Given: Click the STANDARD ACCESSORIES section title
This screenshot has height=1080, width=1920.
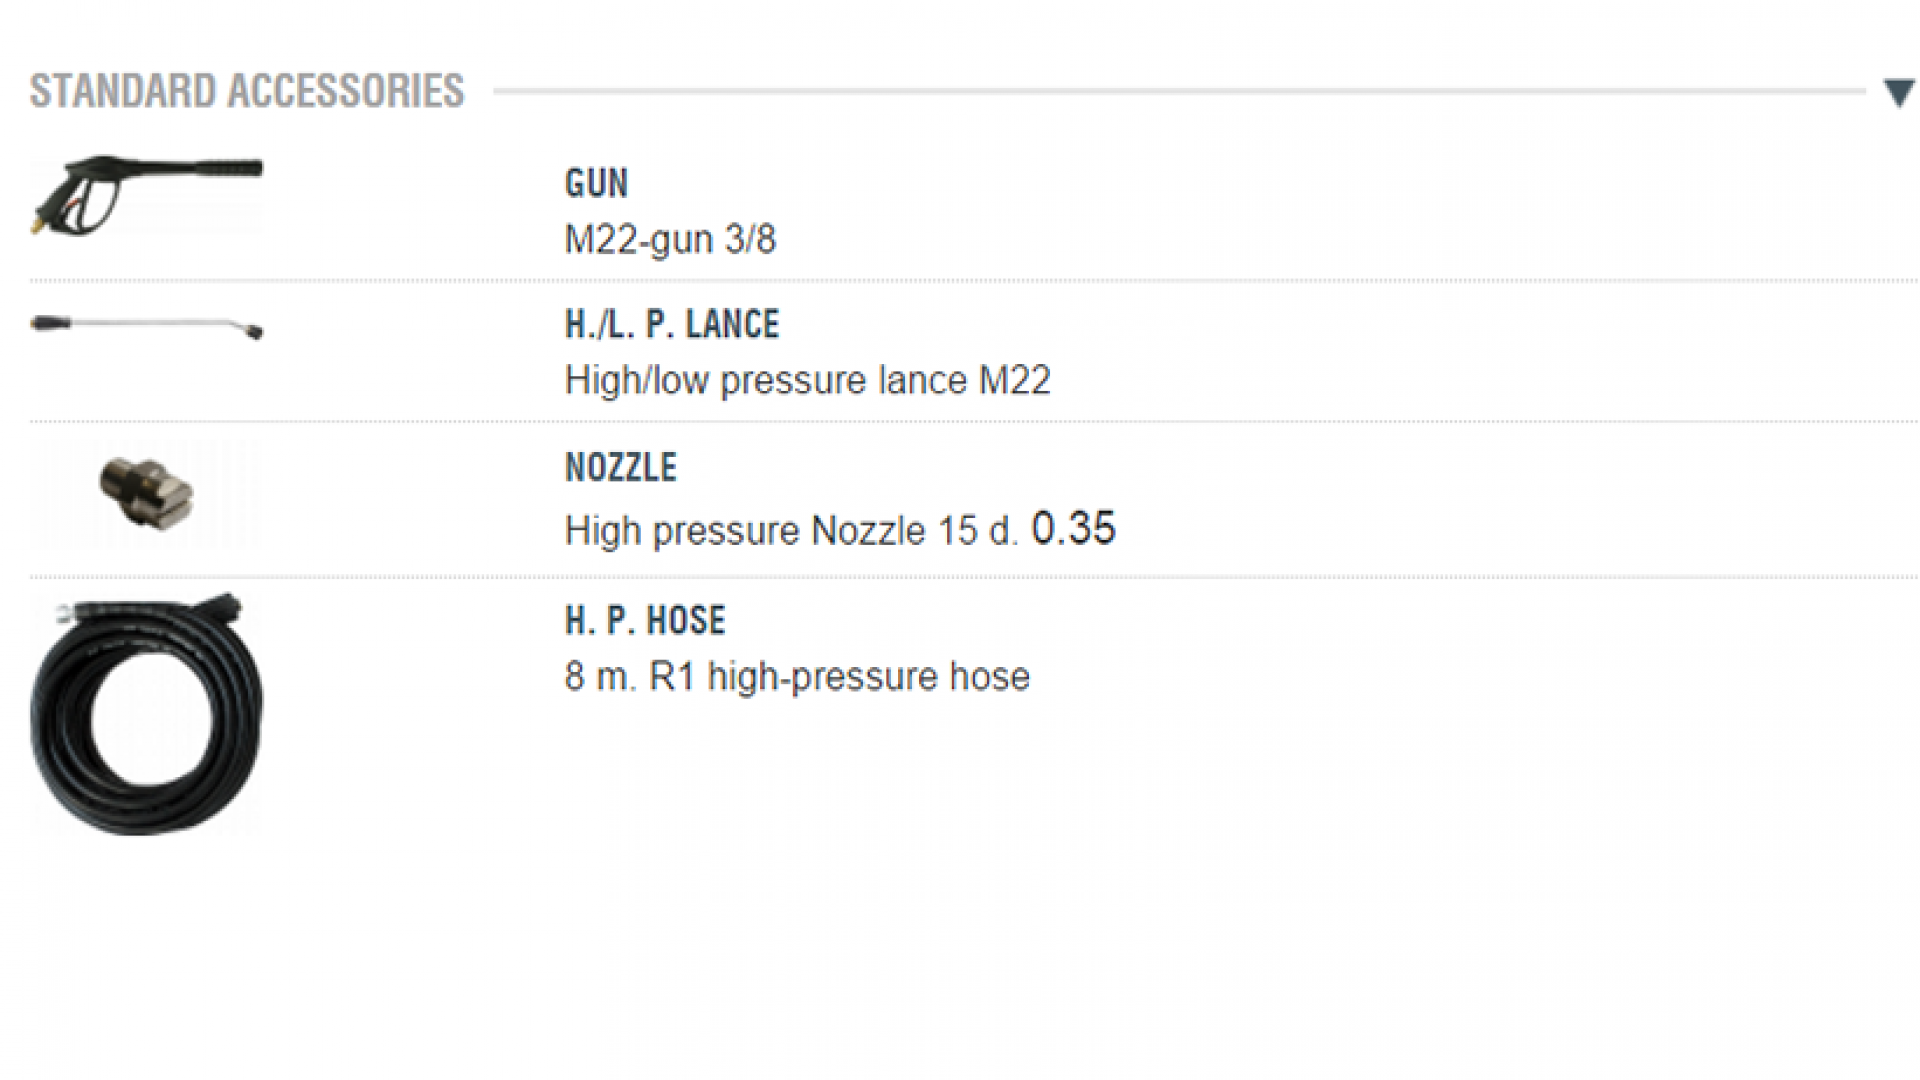Looking at the screenshot, I should (247, 91).
